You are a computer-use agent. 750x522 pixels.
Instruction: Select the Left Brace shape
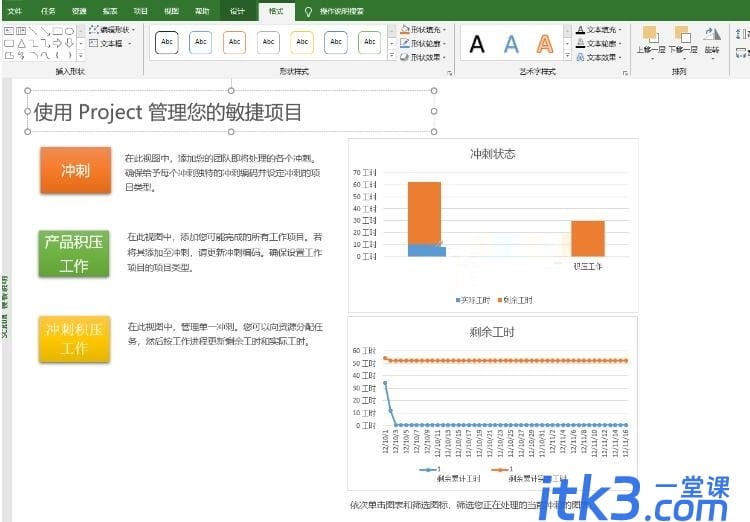pyautogui.click(x=57, y=56)
